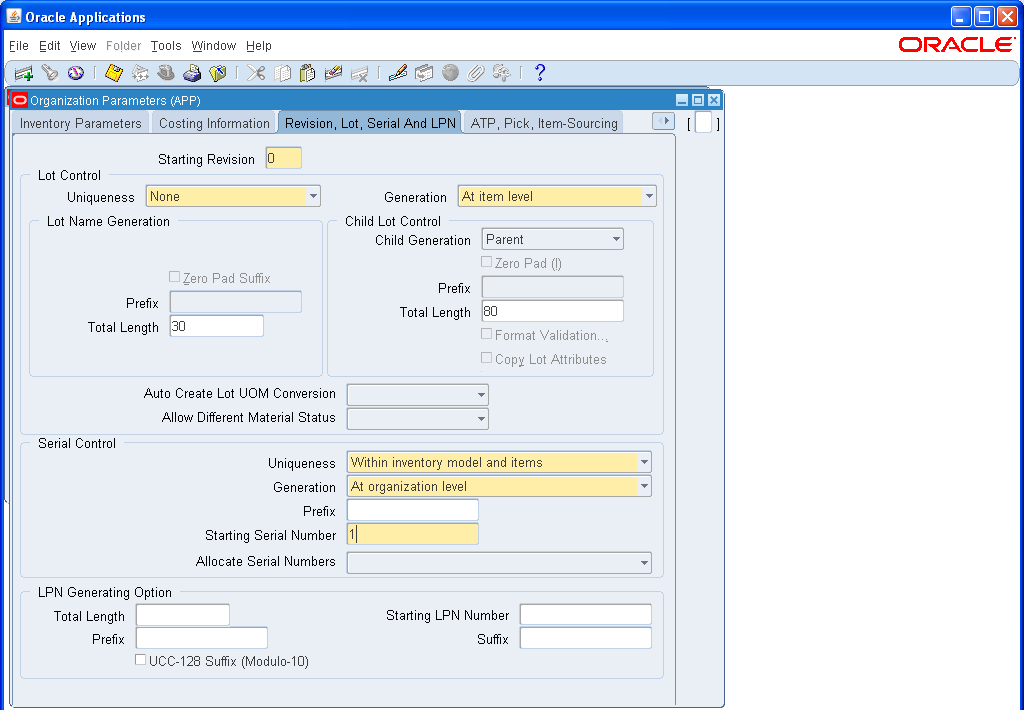Click Lot Name Generation Total Length field
This screenshot has width=1024, height=710.
point(217,326)
